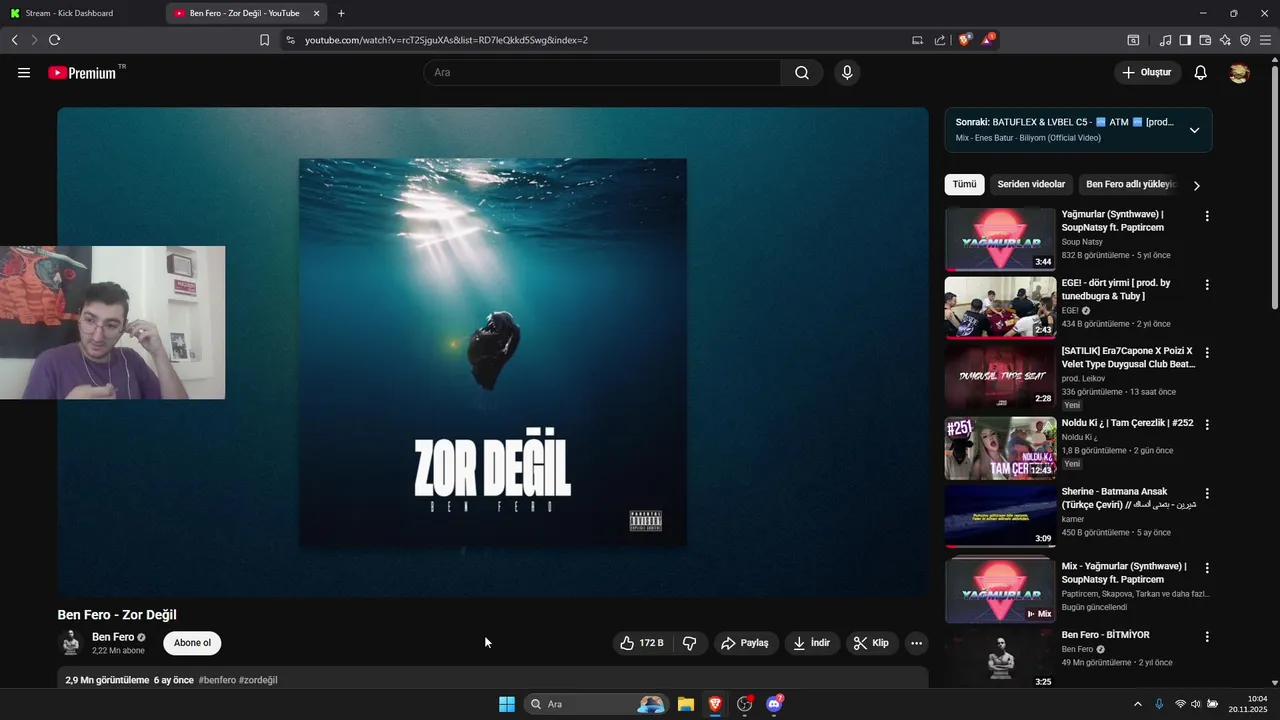Click the install/cast screen icon in address bar
The width and height of the screenshot is (1280, 720).
coord(917,40)
